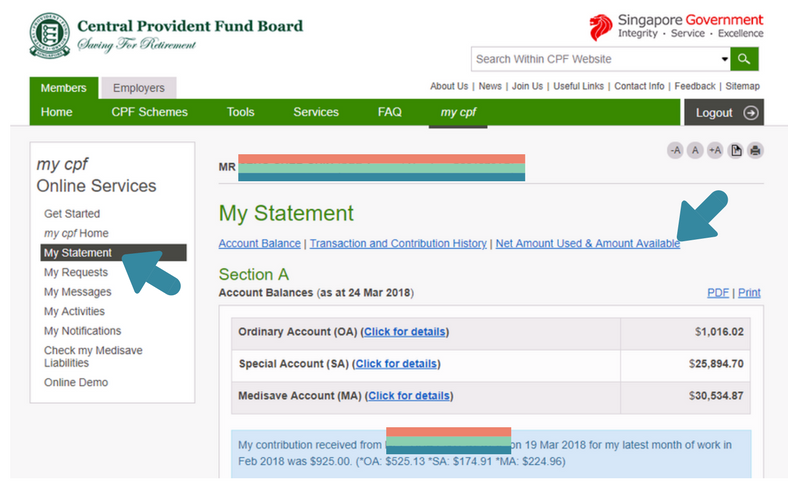Download Section A via PDF link
788x481 pixels.
coord(718,293)
